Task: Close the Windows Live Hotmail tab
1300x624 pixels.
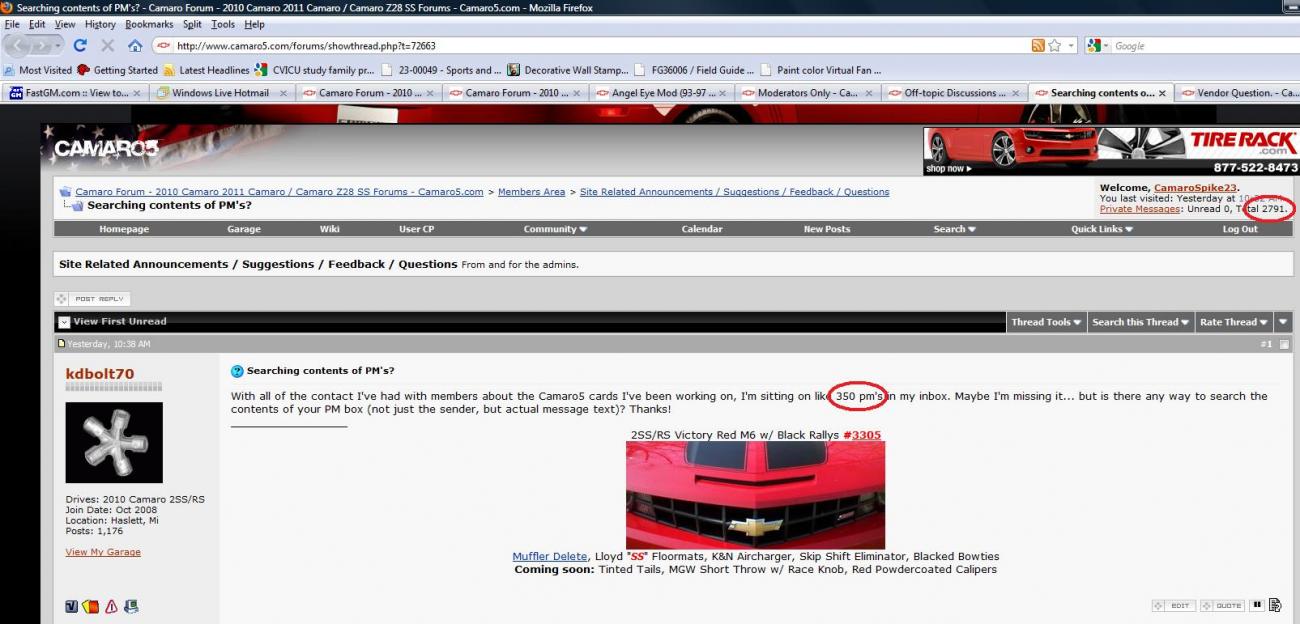Action: tap(283, 93)
